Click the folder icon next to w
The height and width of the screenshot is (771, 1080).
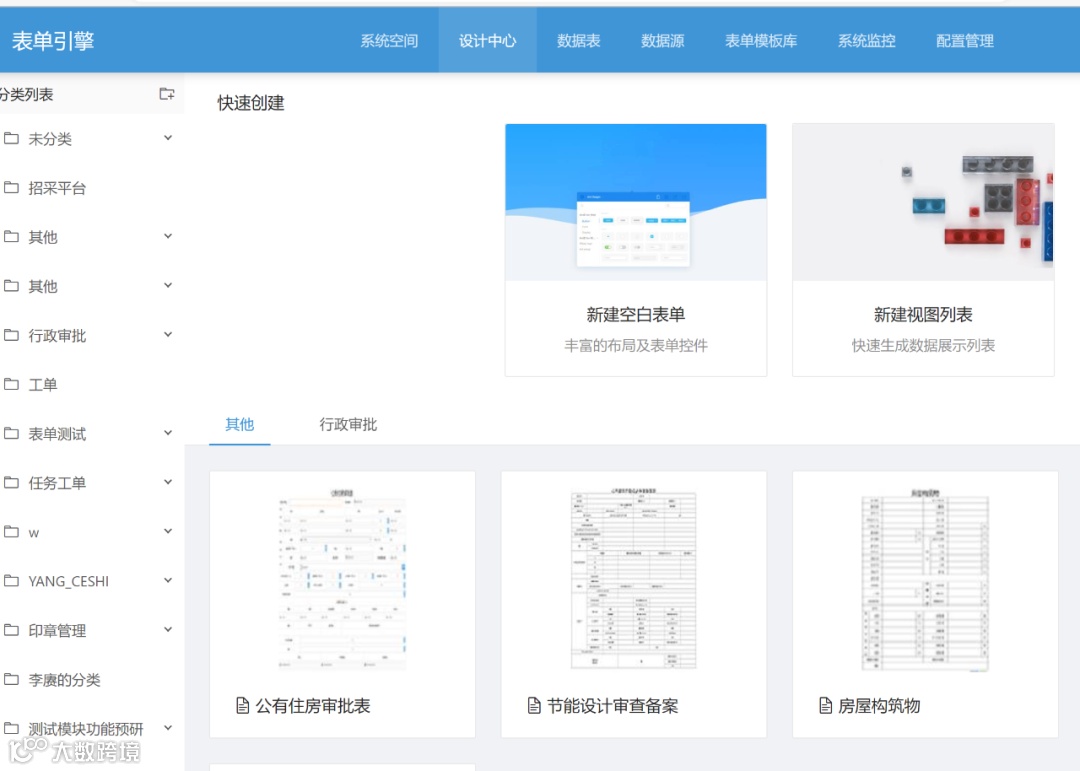pos(11,531)
